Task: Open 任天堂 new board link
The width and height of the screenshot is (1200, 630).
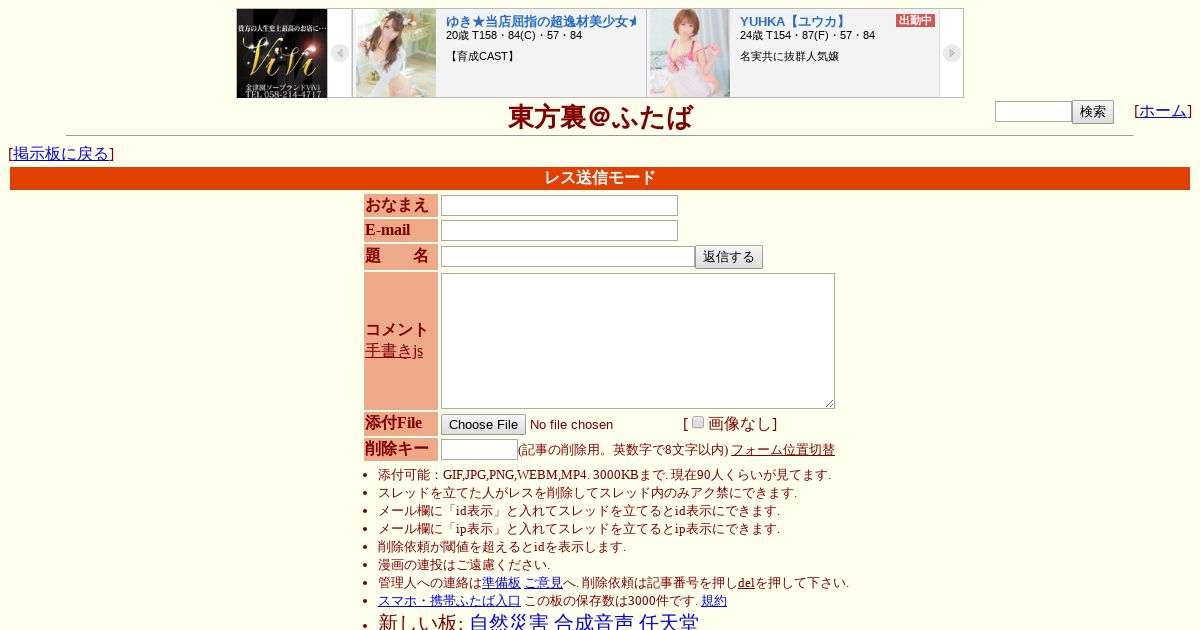Action: tap(669, 623)
